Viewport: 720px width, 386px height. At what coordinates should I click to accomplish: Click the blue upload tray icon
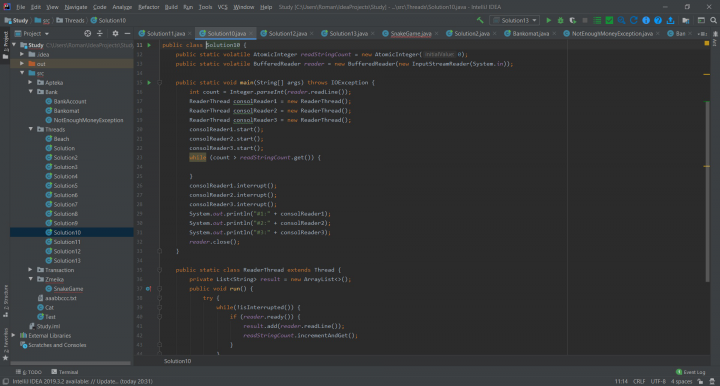tap(670, 20)
